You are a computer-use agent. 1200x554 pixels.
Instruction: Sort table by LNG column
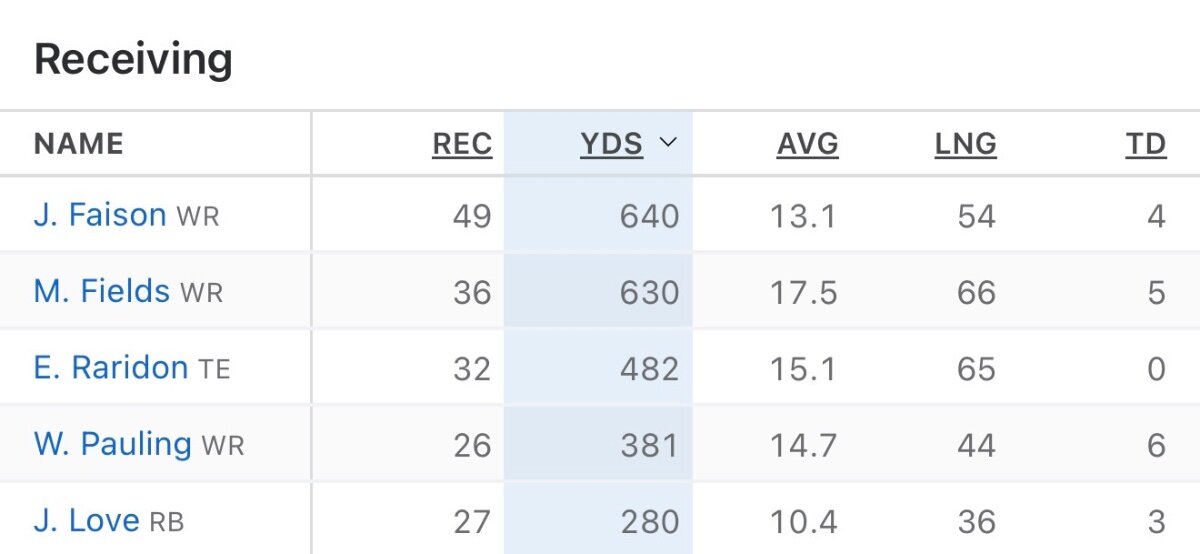(x=966, y=144)
